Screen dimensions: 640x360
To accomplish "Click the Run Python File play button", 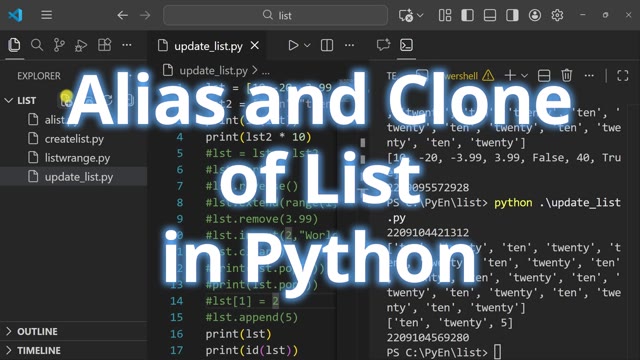I will (x=293, y=45).
